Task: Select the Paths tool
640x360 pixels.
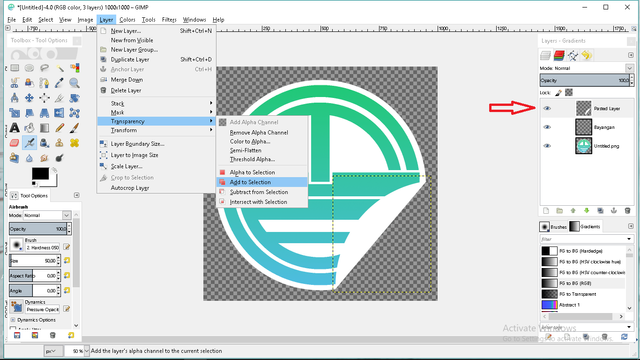Action: 44,83
